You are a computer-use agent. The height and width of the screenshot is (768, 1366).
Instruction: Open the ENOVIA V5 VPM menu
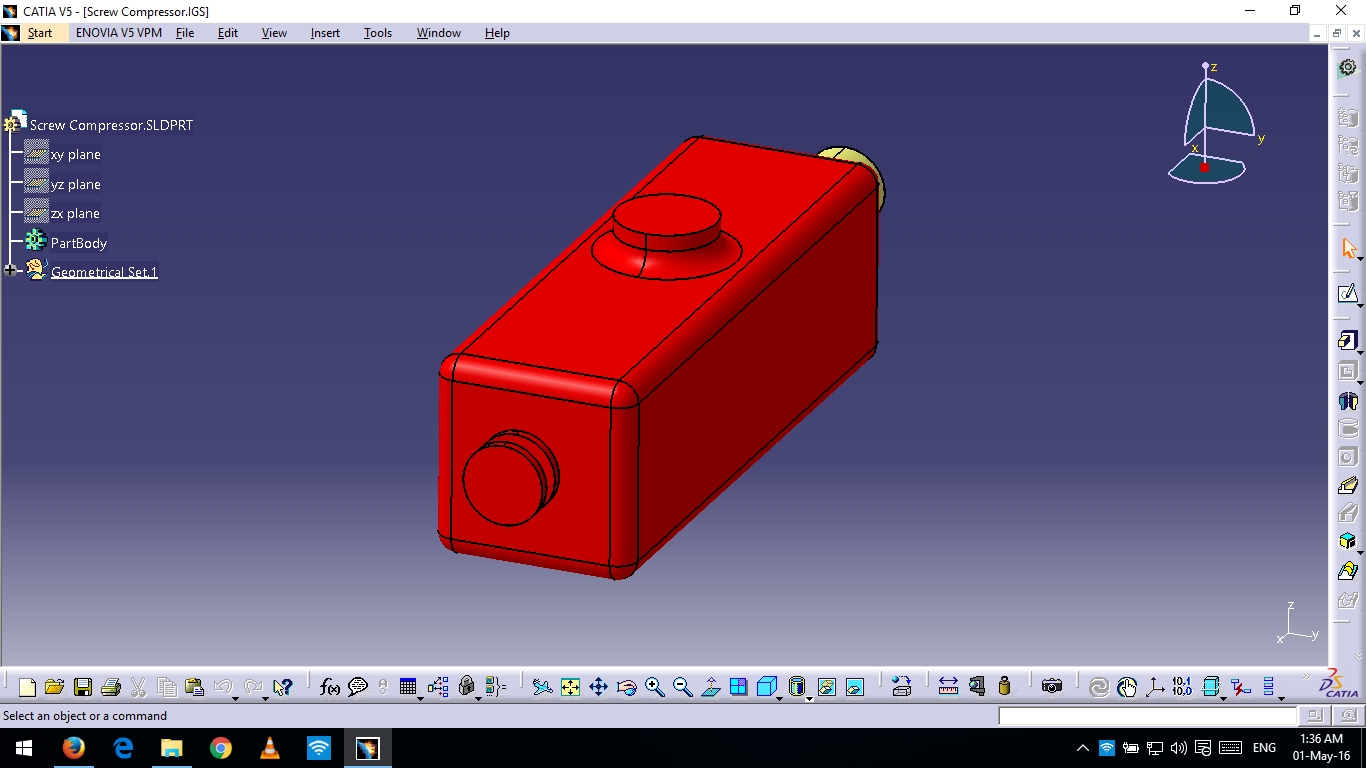coord(119,33)
